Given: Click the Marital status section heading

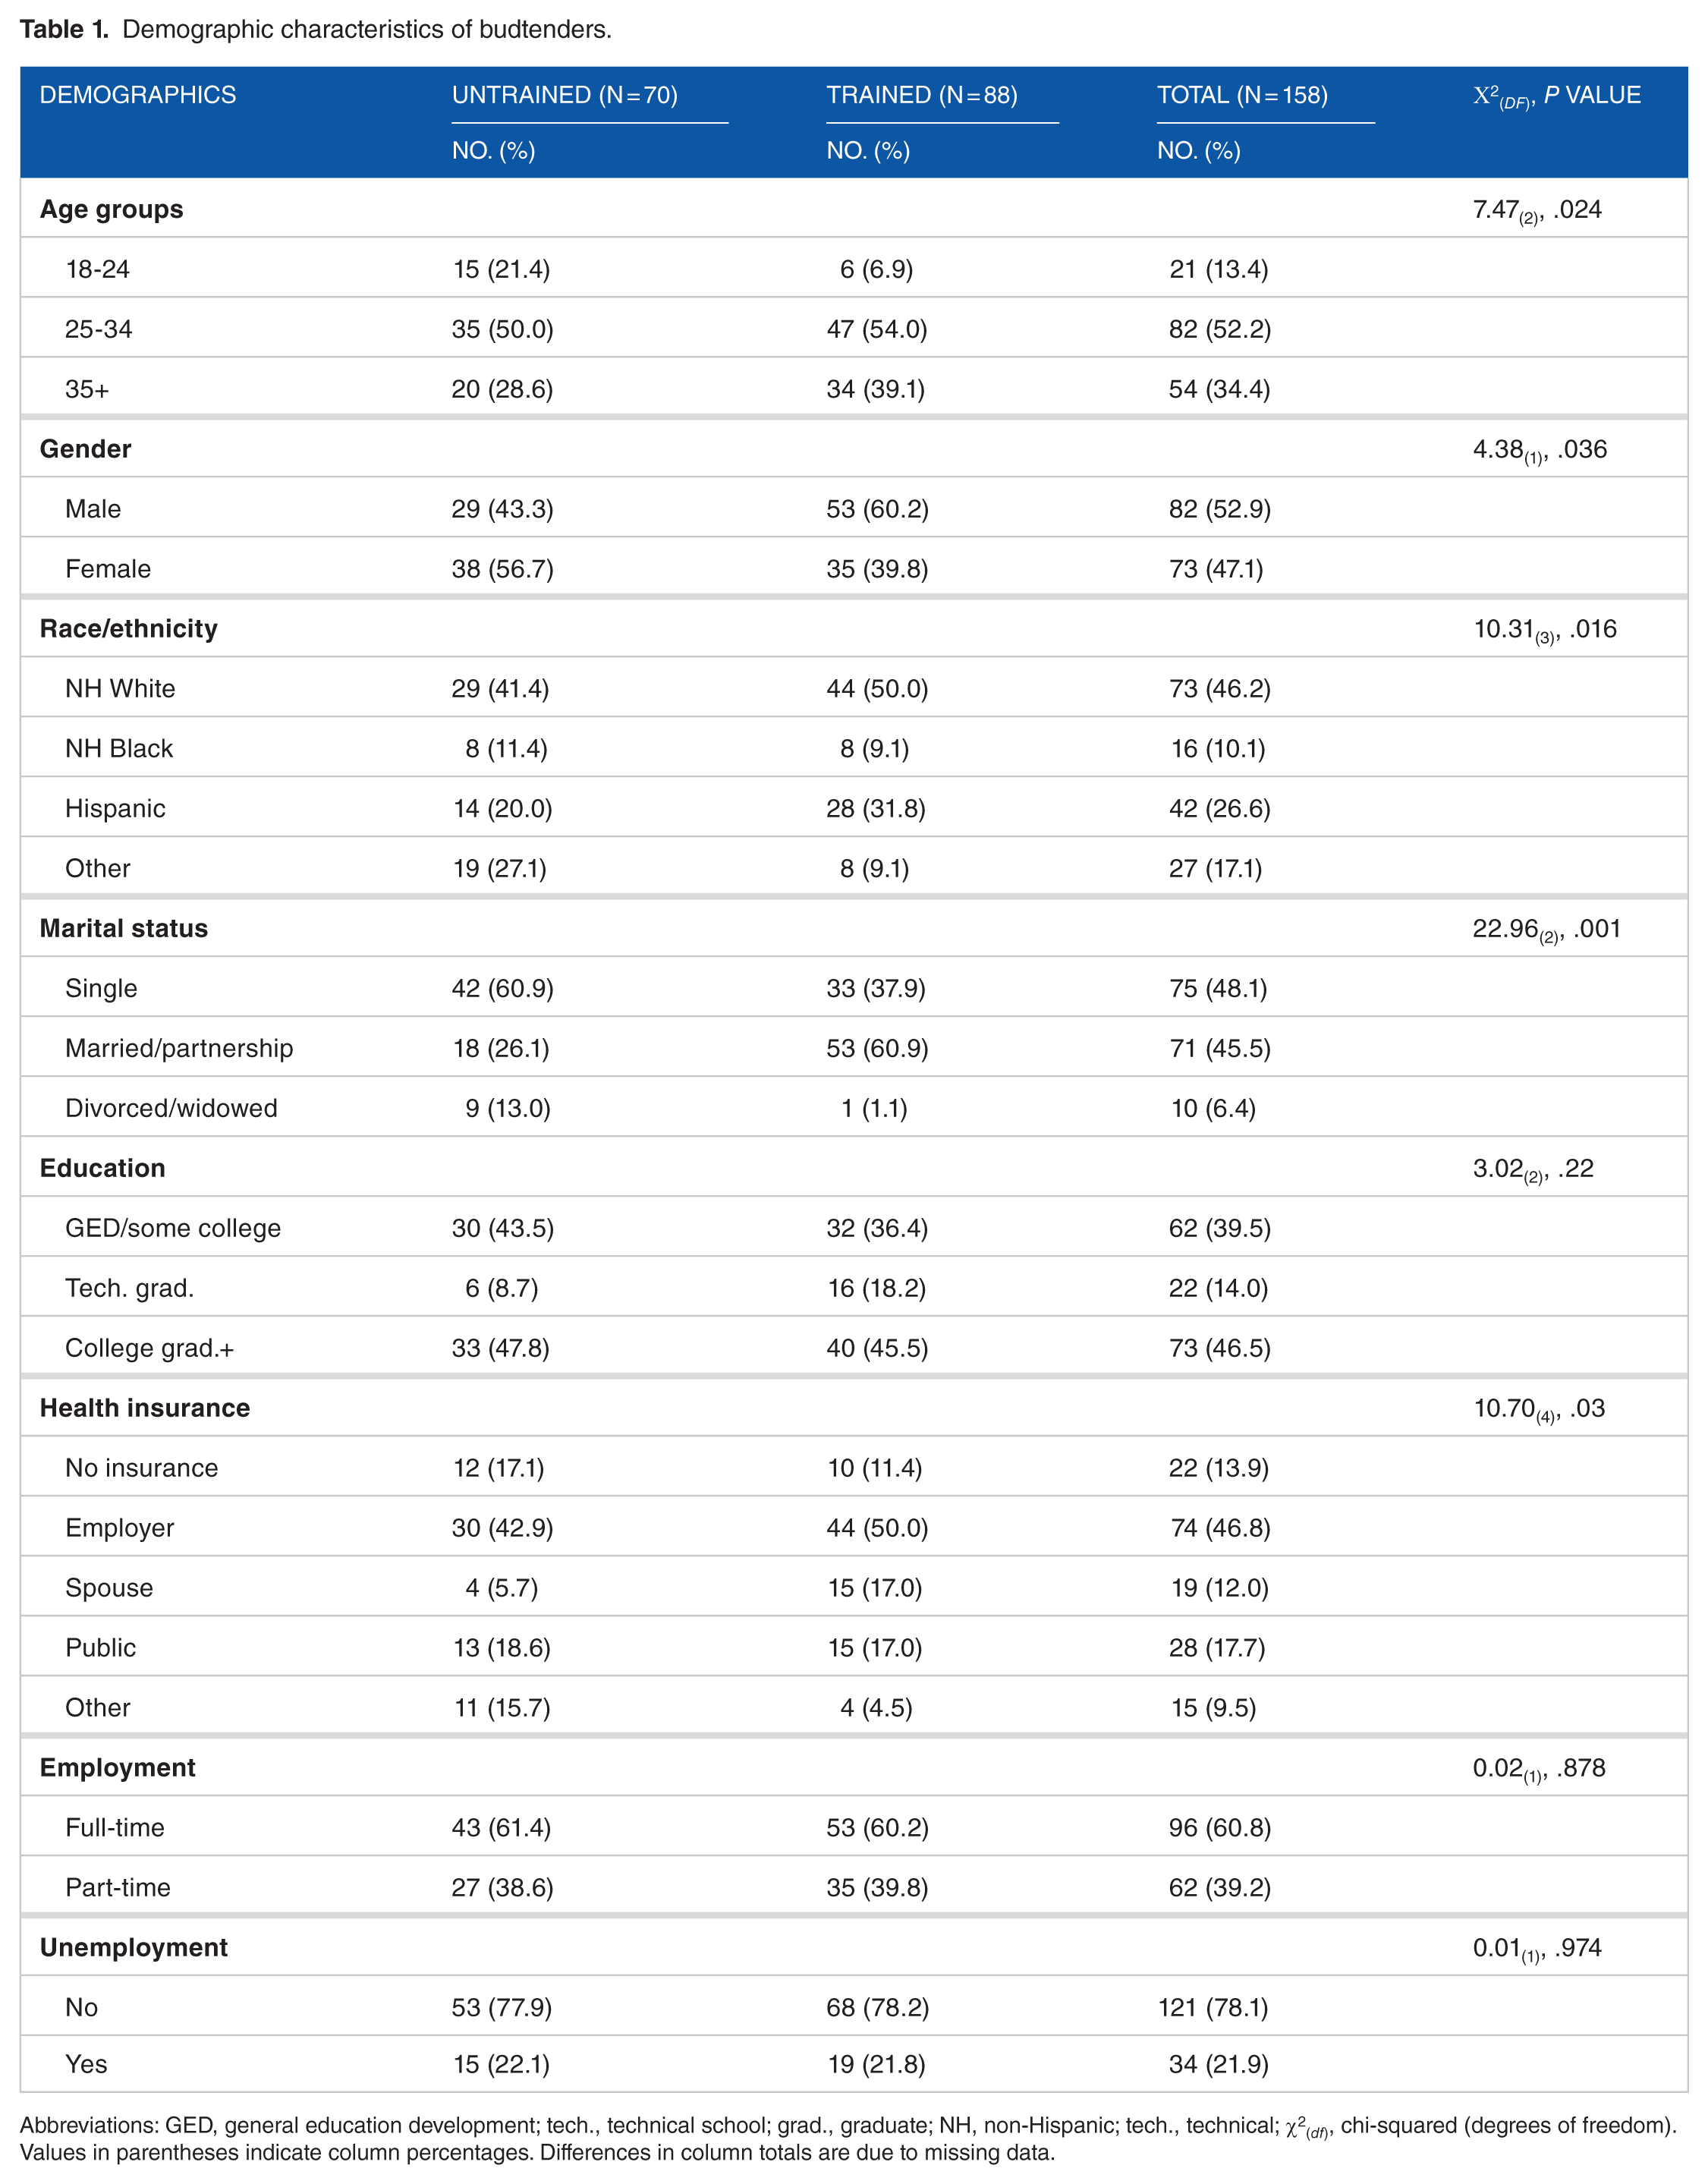Looking at the screenshot, I should pos(124,929).
